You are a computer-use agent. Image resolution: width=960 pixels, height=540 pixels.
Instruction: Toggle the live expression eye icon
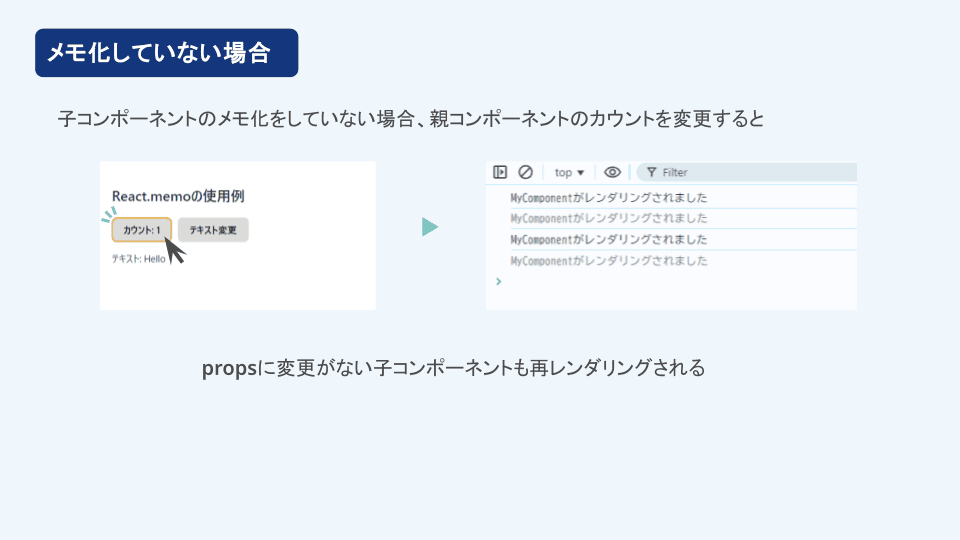[x=612, y=172]
